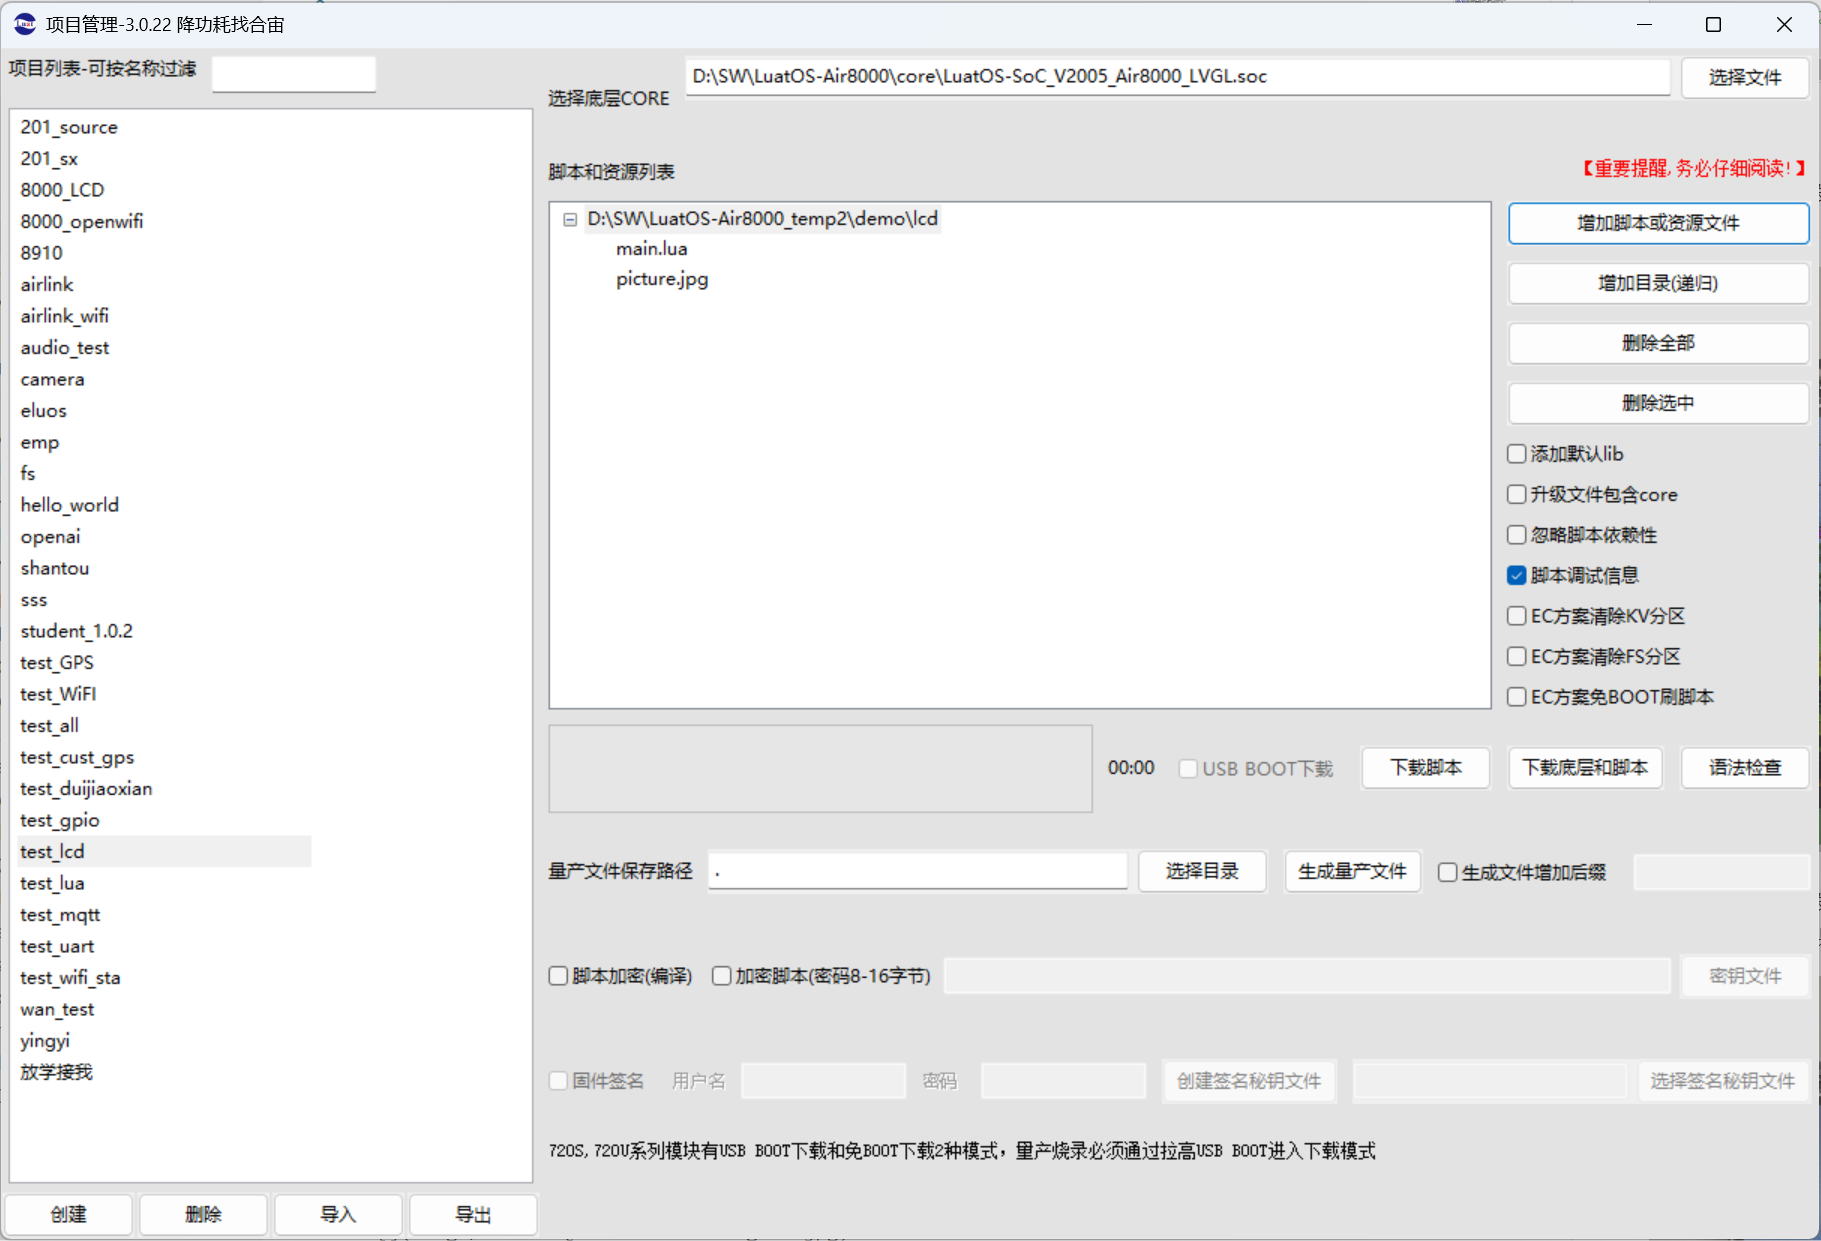
Task: Select project eluos
Action: click(x=43, y=411)
